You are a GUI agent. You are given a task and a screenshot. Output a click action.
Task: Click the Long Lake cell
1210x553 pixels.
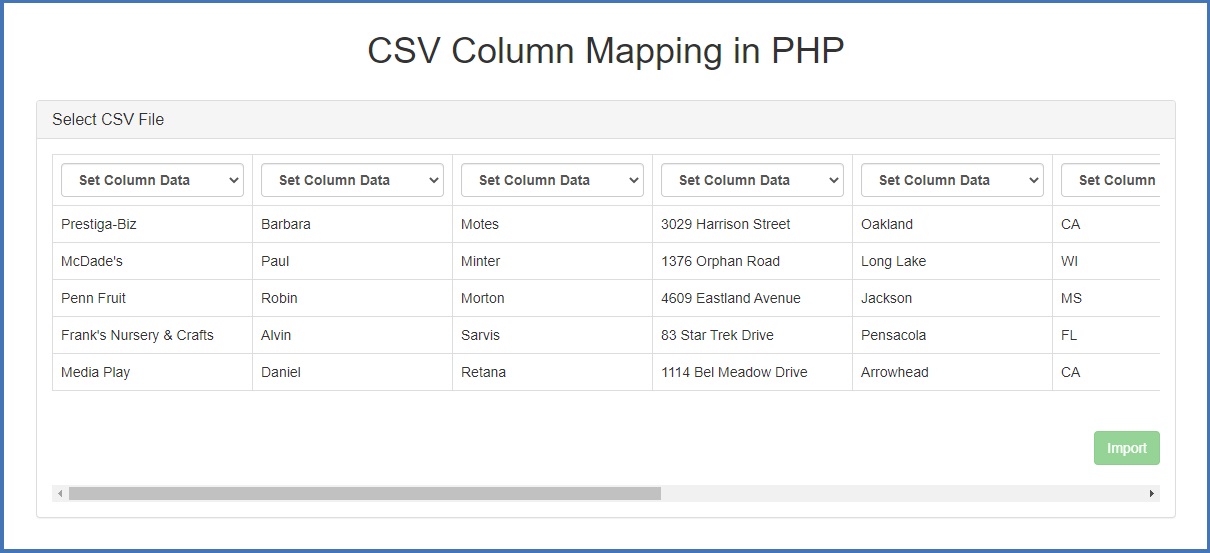point(952,261)
